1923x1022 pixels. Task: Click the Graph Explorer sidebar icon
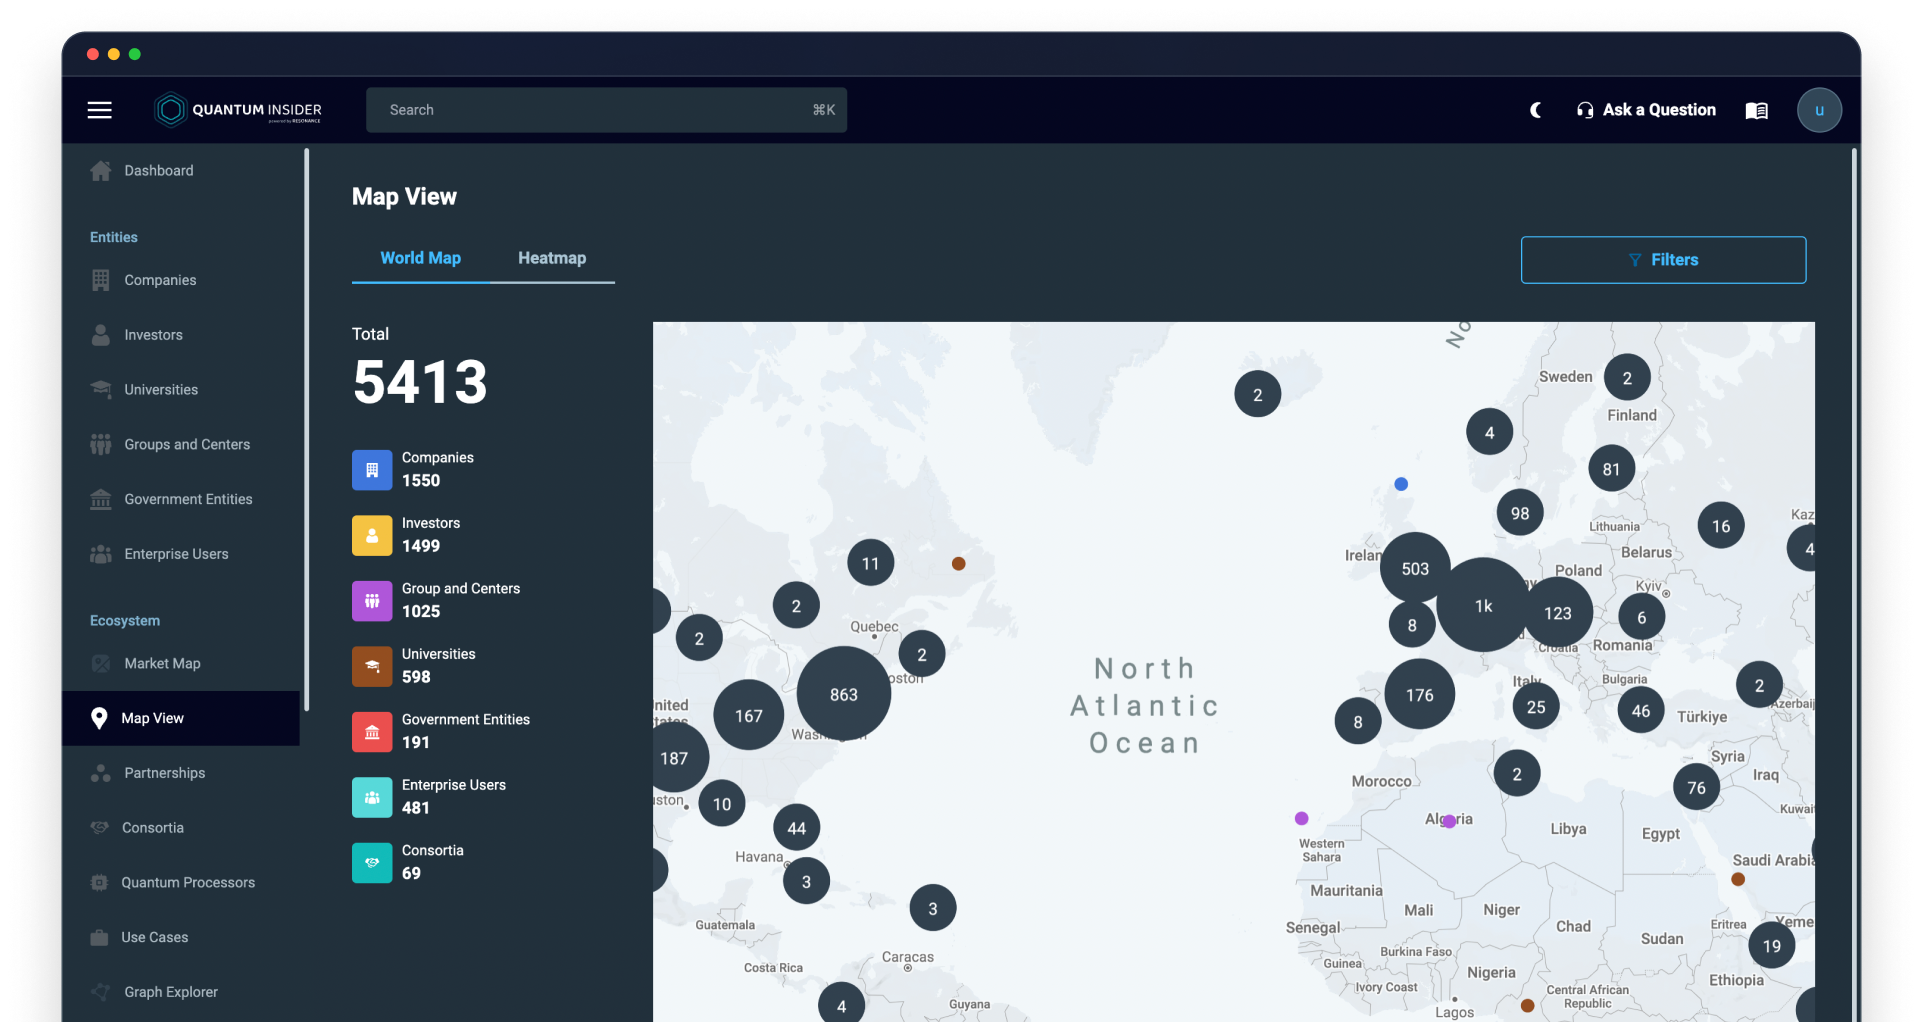pyautogui.click(x=101, y=992)
